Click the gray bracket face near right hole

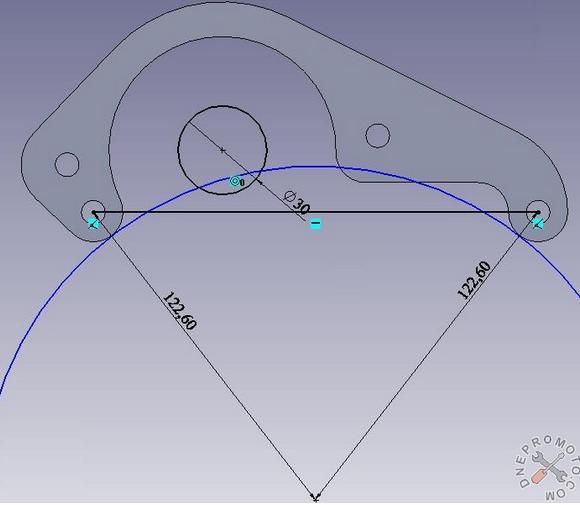pos(444,148)
